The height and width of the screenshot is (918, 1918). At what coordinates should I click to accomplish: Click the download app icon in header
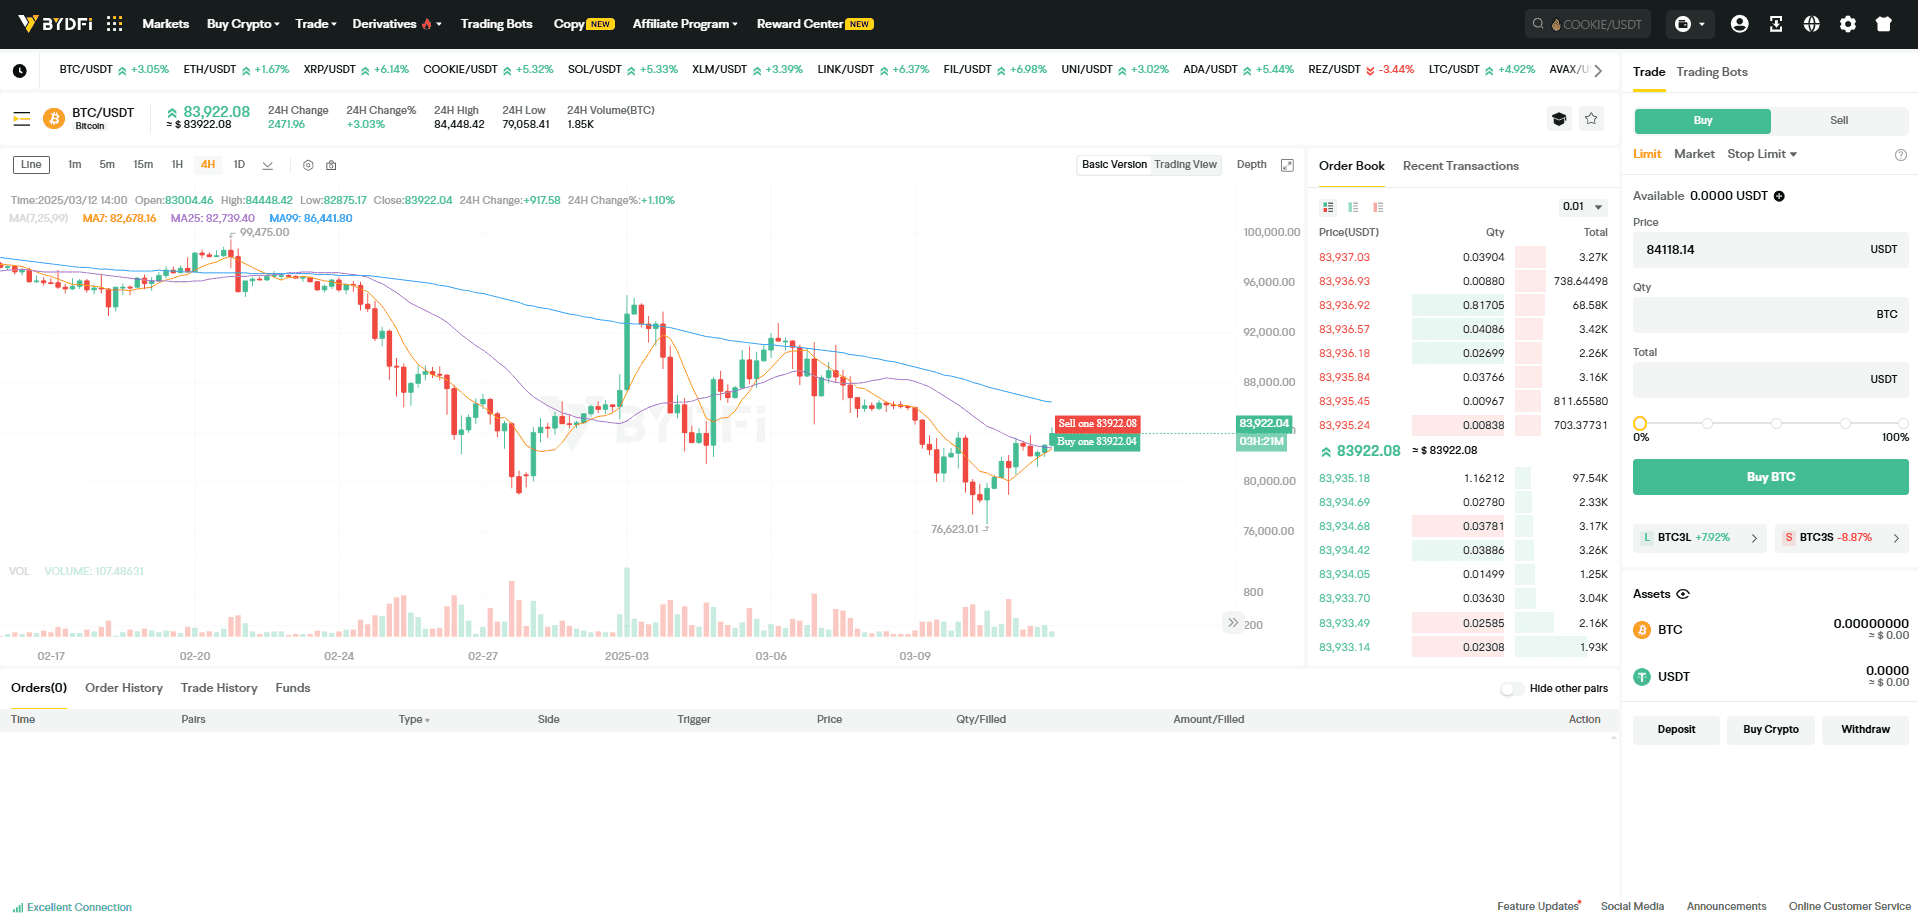1776,24
